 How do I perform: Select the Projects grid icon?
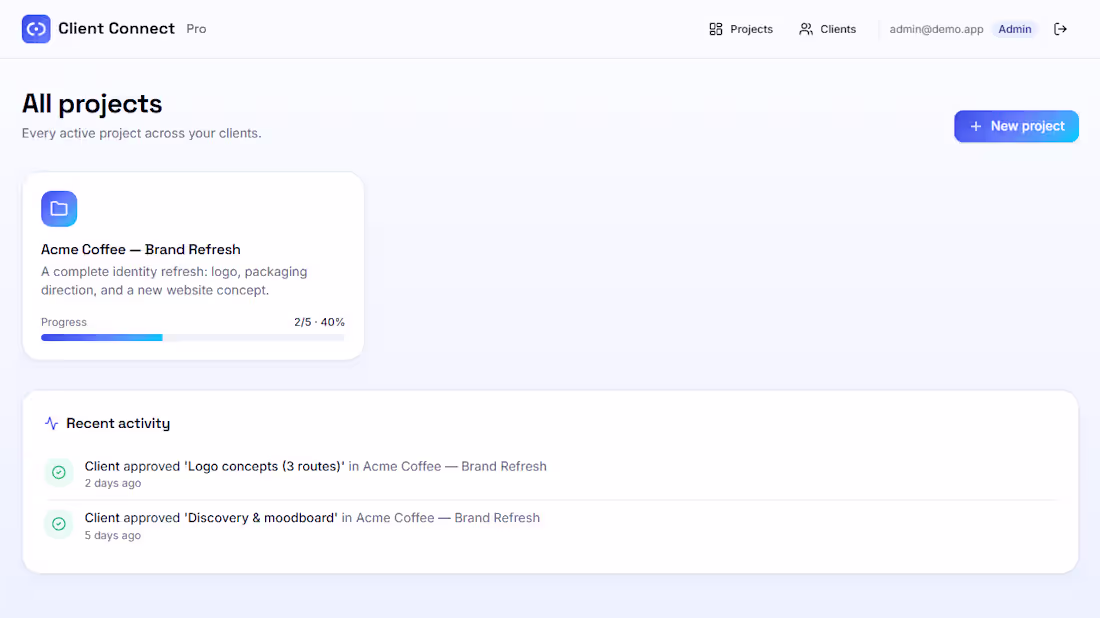coord(714,29)
